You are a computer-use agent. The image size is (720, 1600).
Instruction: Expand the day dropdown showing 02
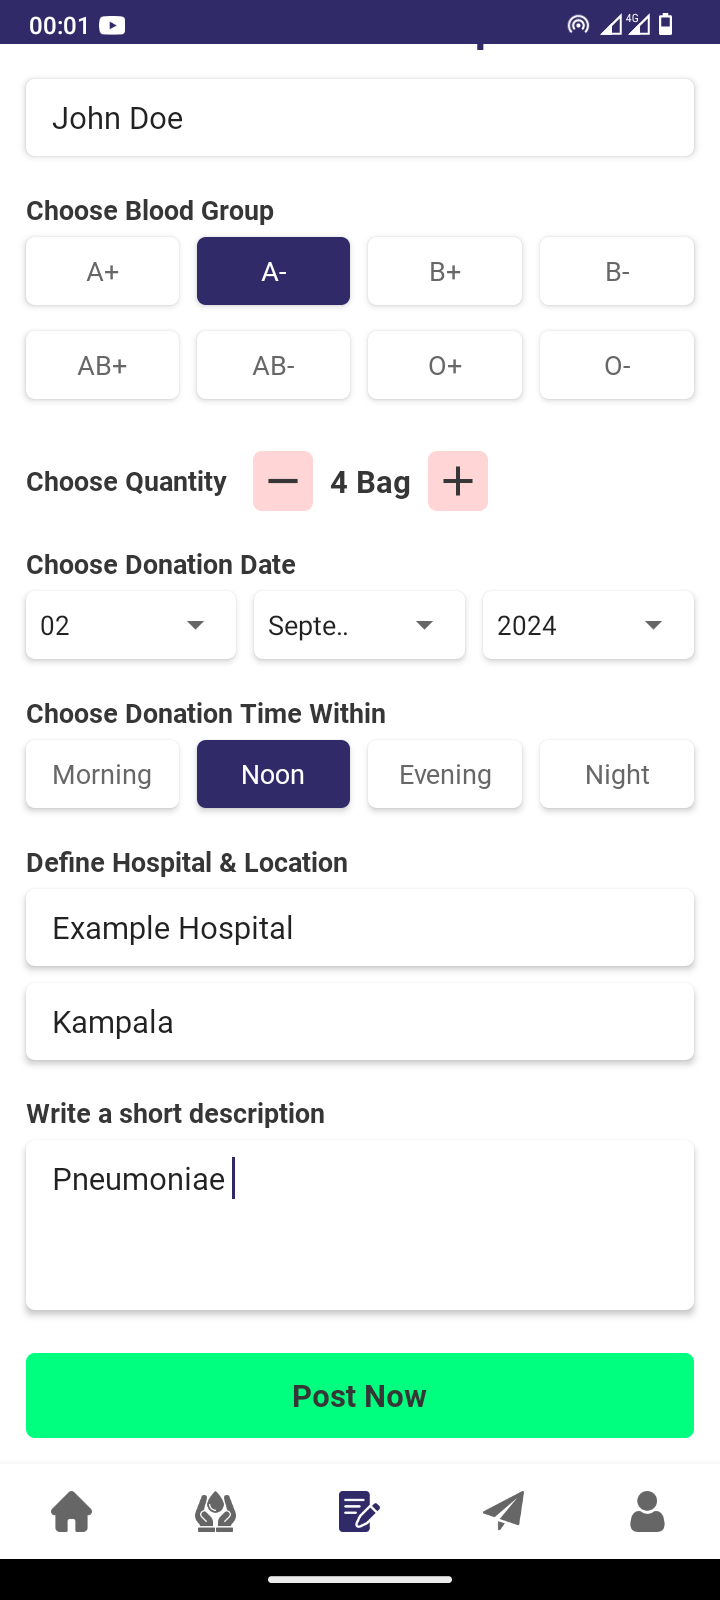tap(131, 625)
